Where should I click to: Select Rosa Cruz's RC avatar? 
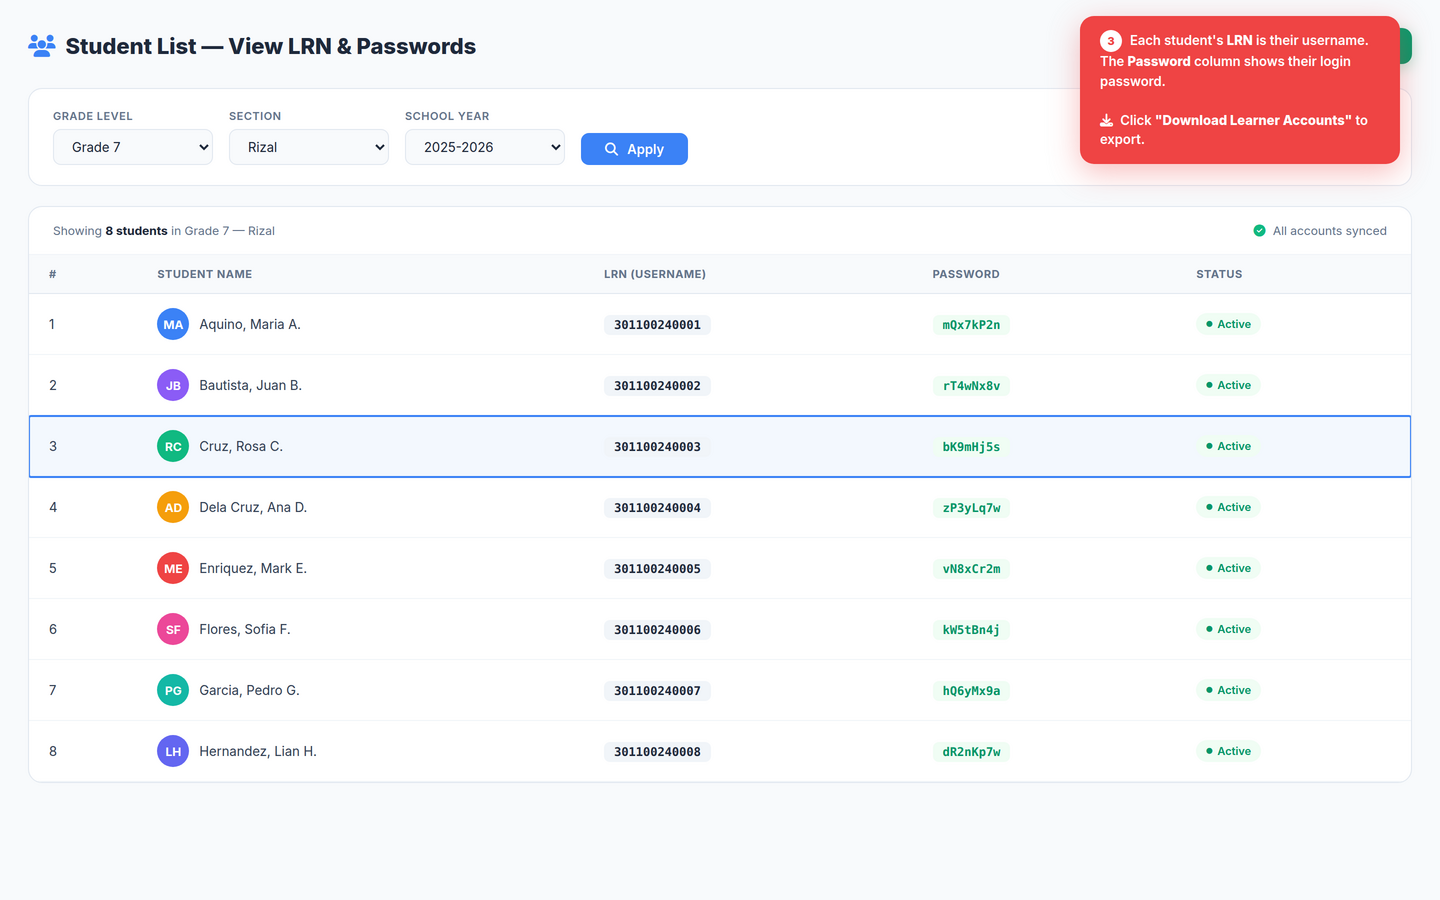coord(172,446)
